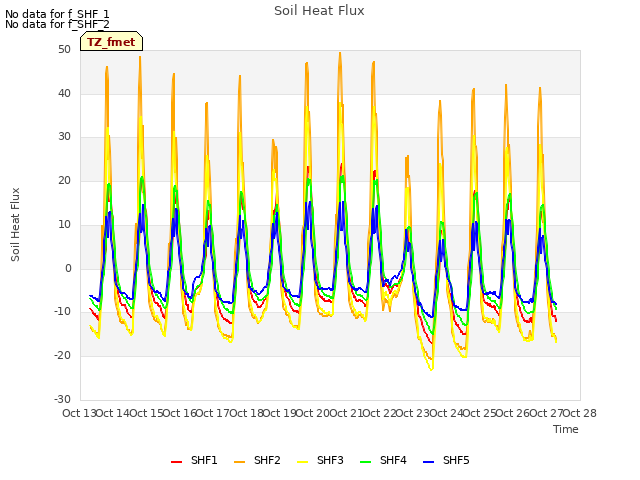Click the 40 y-axis tick label
The width and height of the screenshot is (640, 480).
[64, 93]
